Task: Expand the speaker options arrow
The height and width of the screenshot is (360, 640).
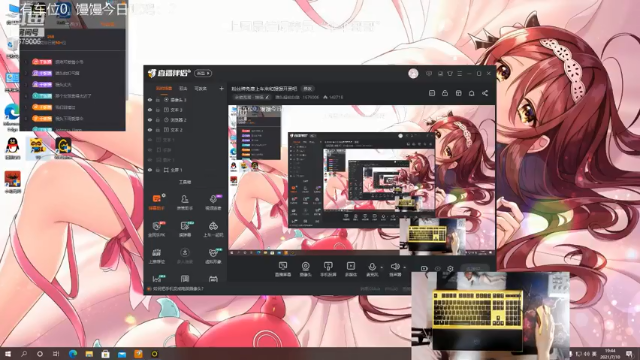Action: 404,267
